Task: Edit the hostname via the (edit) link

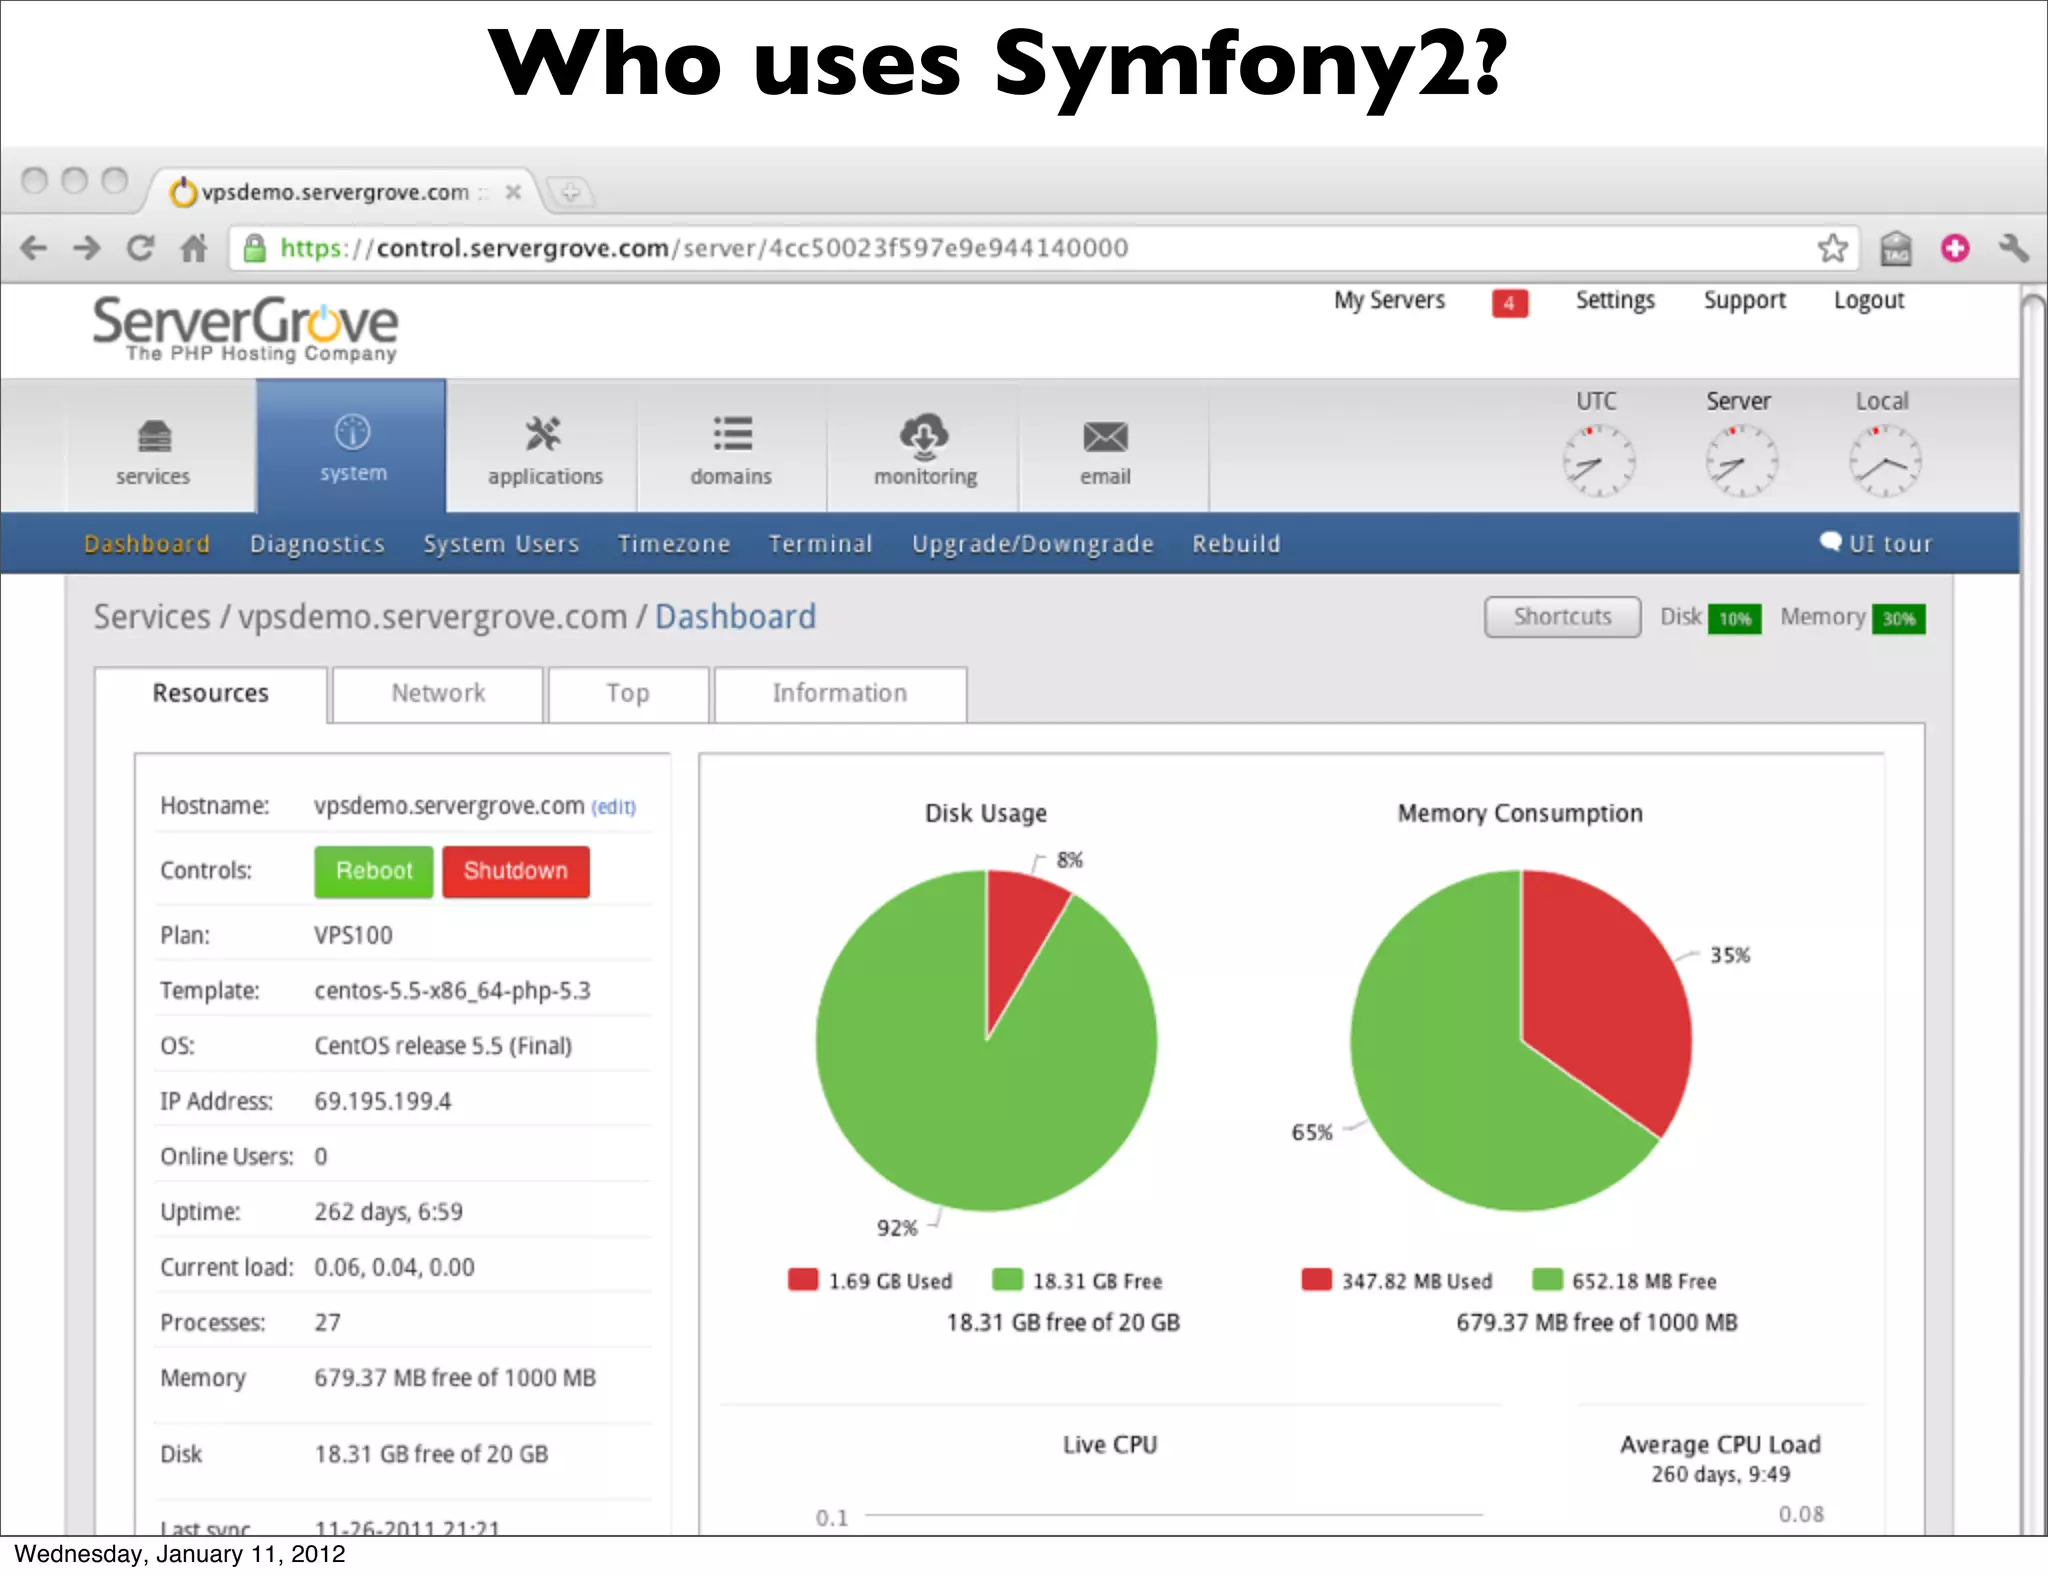Action: [x=613, y=807]
